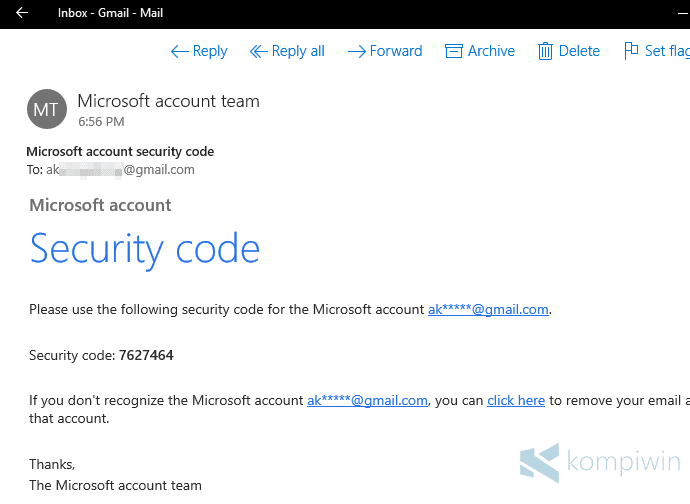
Task: Click the MT sender avatar
Action: tap(46, 110)
